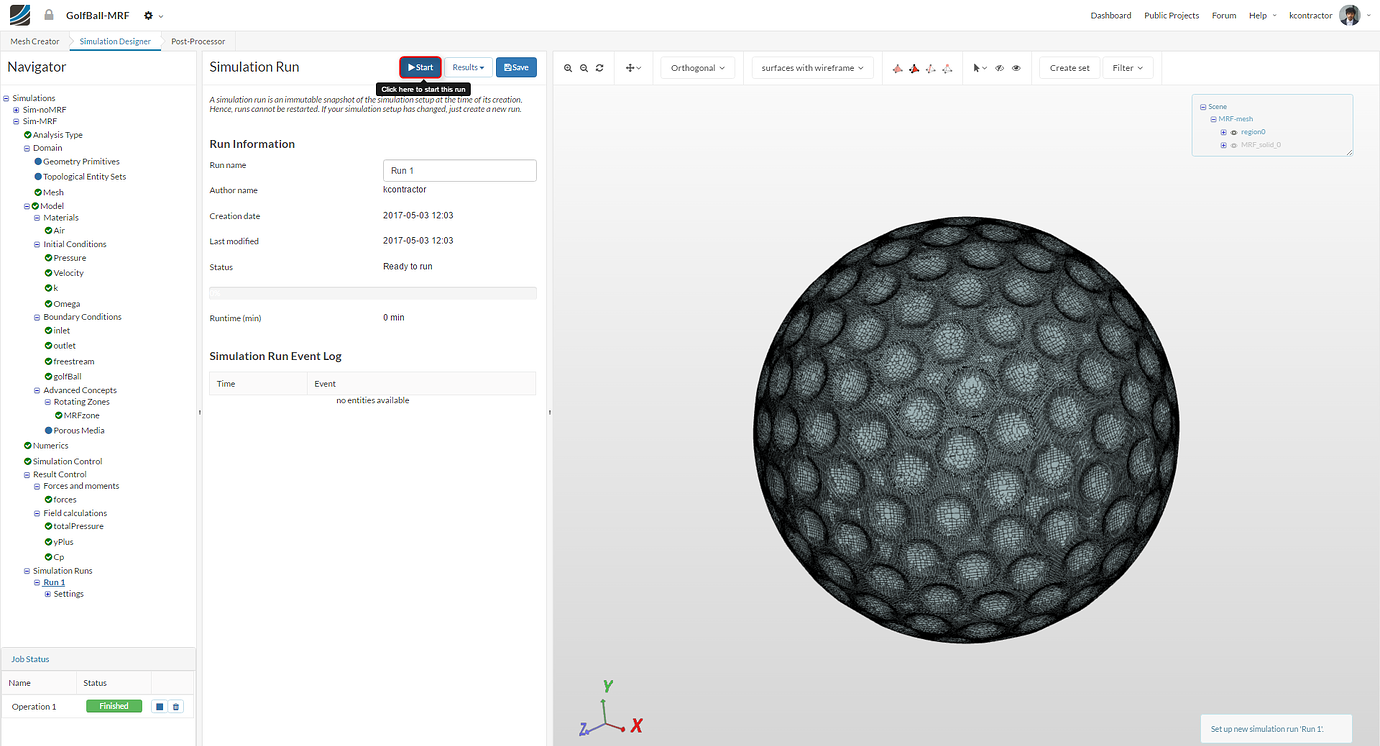
Task: Start the simulation run
Action: click(419, 66)
